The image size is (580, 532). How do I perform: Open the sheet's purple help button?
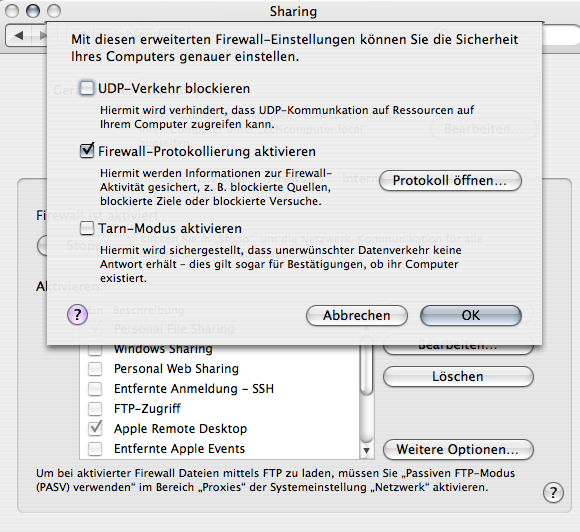pos(77,315)
